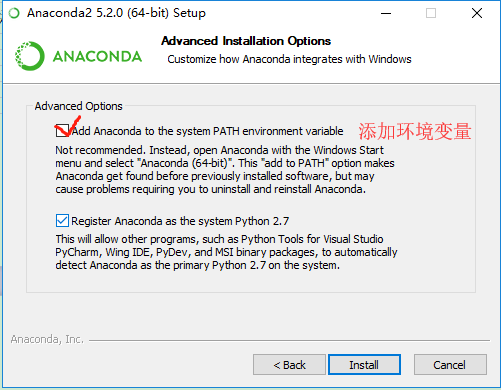This screenshot has width=501, height=390.
Task: Click the 'Add Anaconda to the system PATH' label
Action: pyautogui.click(x=208, y=131)
